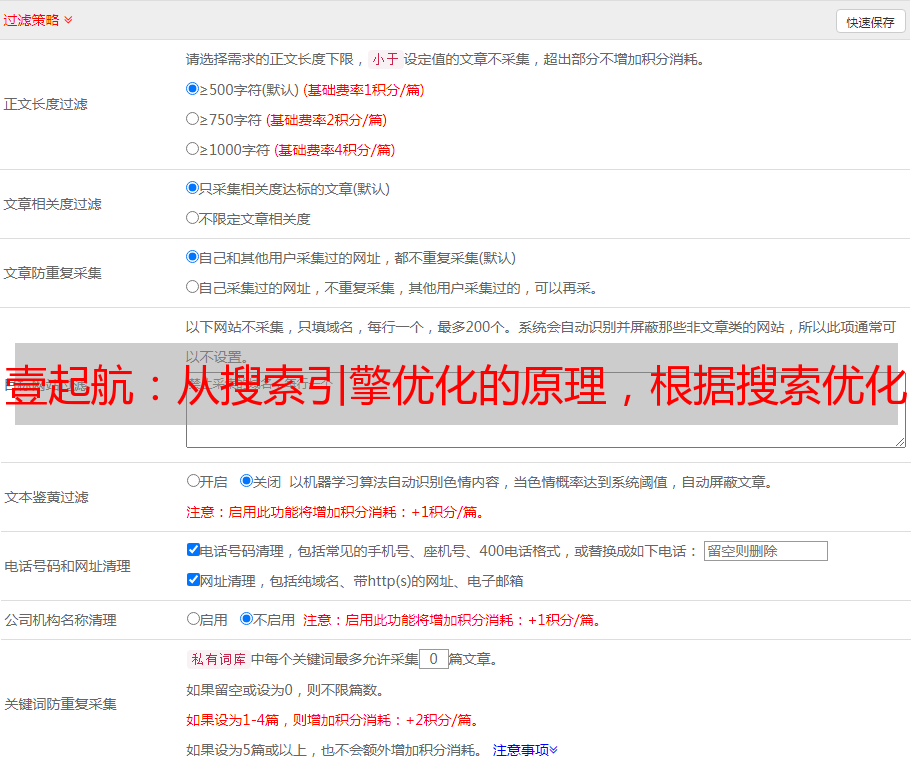Toggle the 网址清理 checkbox
912x768 pixels.
(194, 580)
